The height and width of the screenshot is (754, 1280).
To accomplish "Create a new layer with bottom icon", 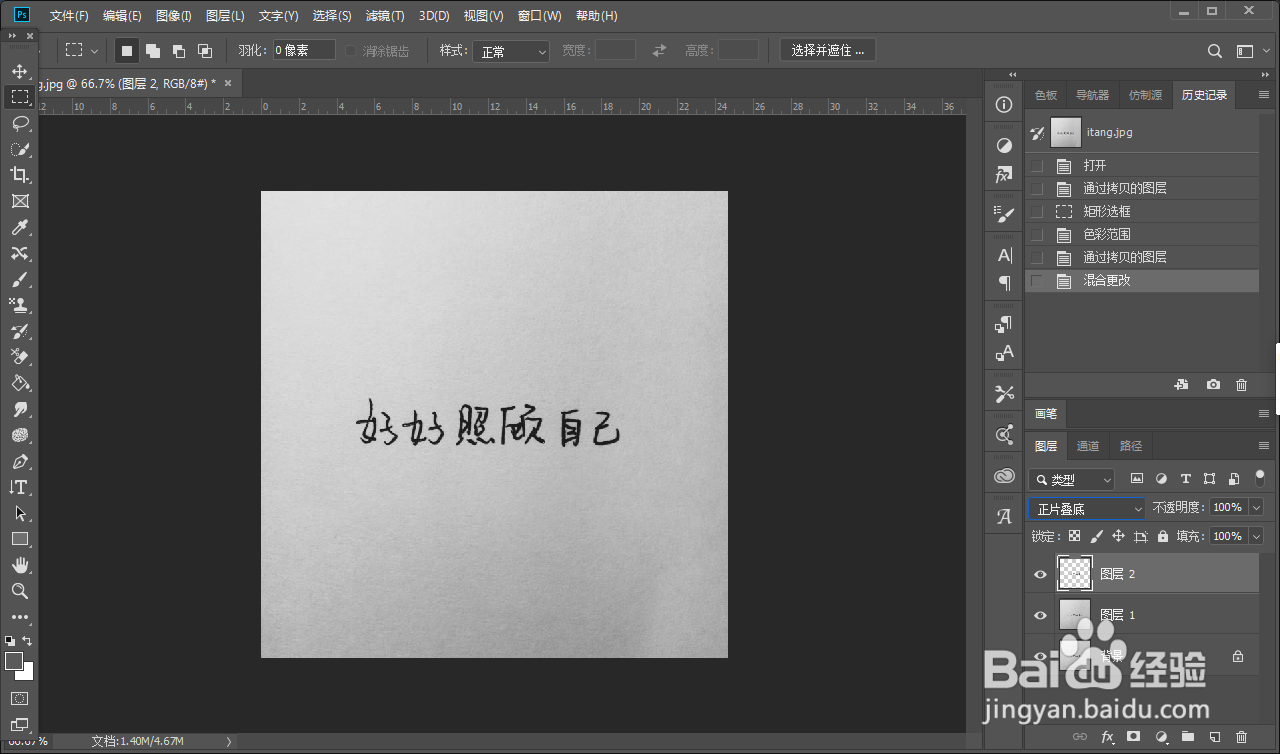I will click(1214, 737).
